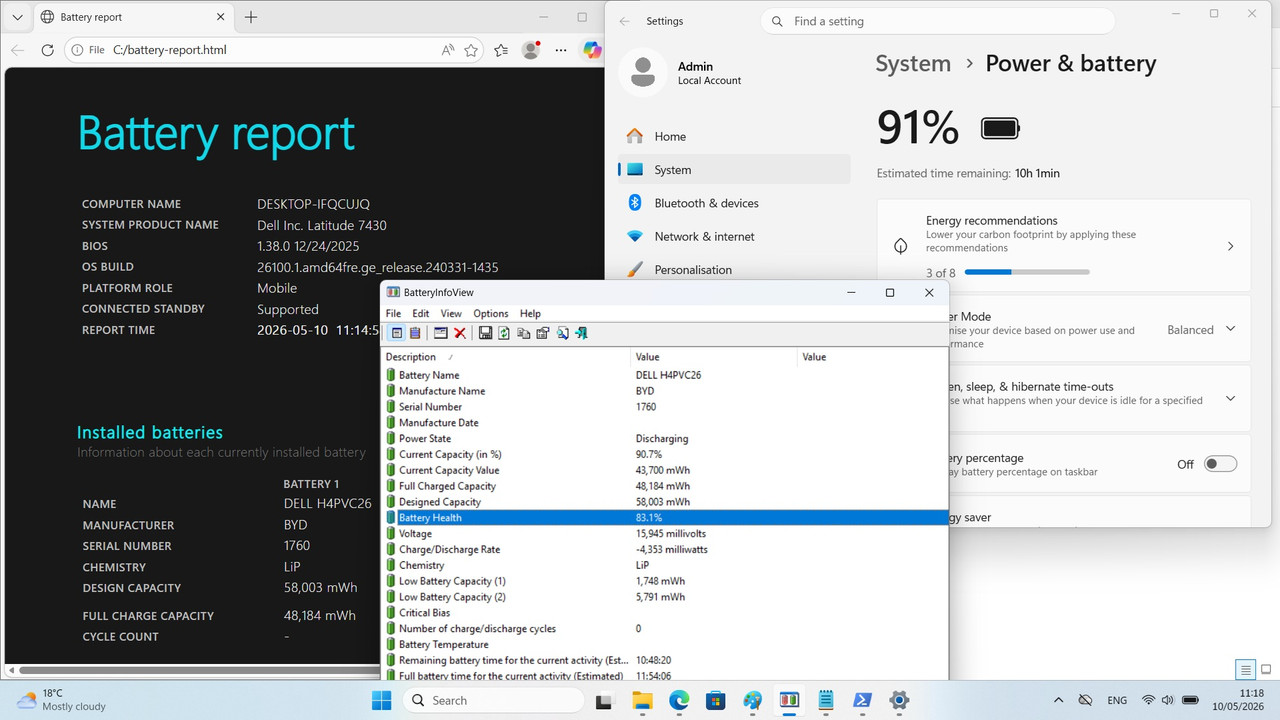Viewport: 1280px width, 720px height.
Task: Open the Favorites list icon in Edge
Action: point(501,50)
